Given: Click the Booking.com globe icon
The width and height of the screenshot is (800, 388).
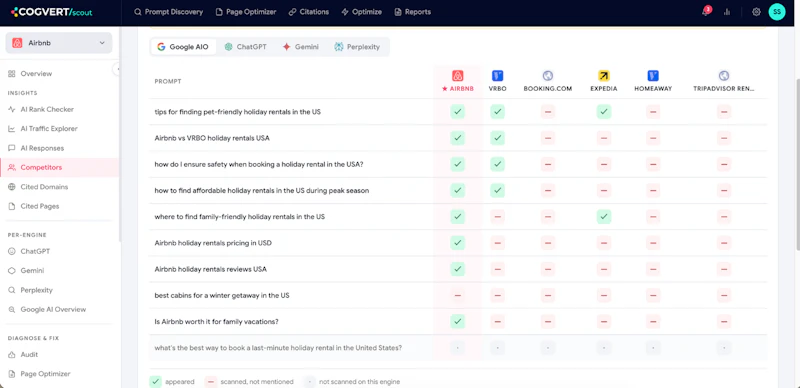Looking at the screenshot, I should point(548,76).
